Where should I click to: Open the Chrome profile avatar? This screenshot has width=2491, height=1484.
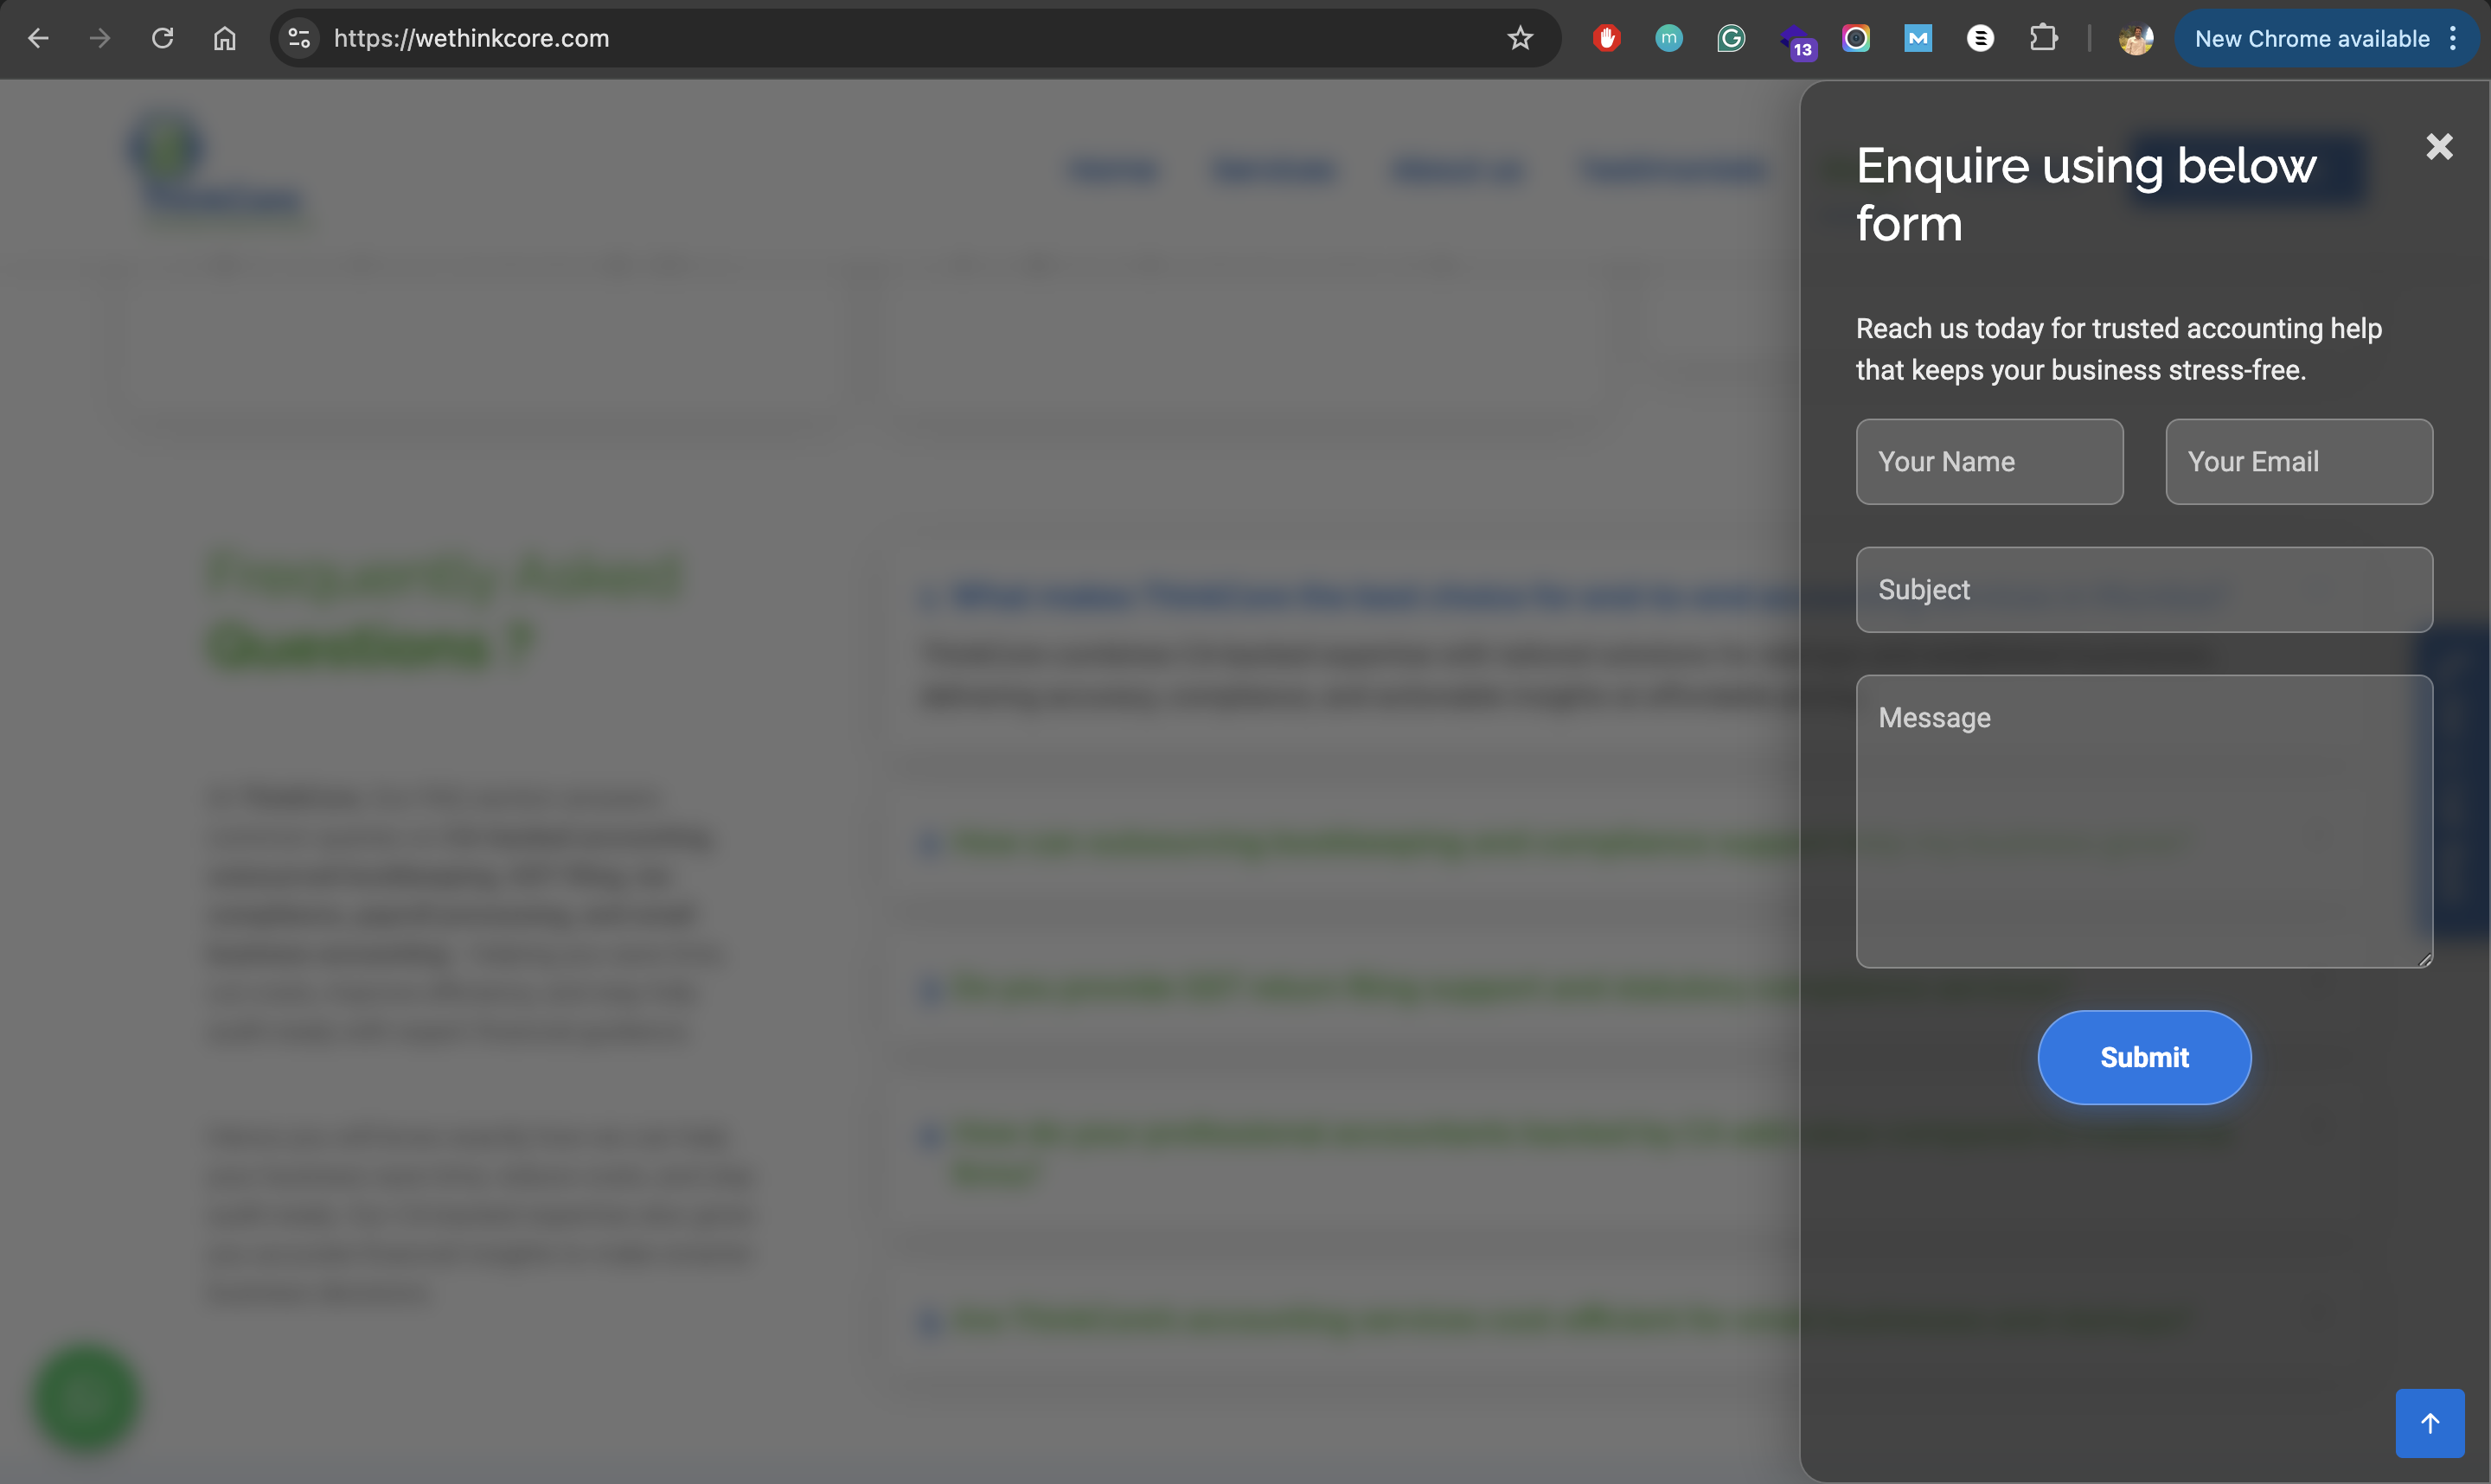pyautogui.click(x=2134, y=39)
